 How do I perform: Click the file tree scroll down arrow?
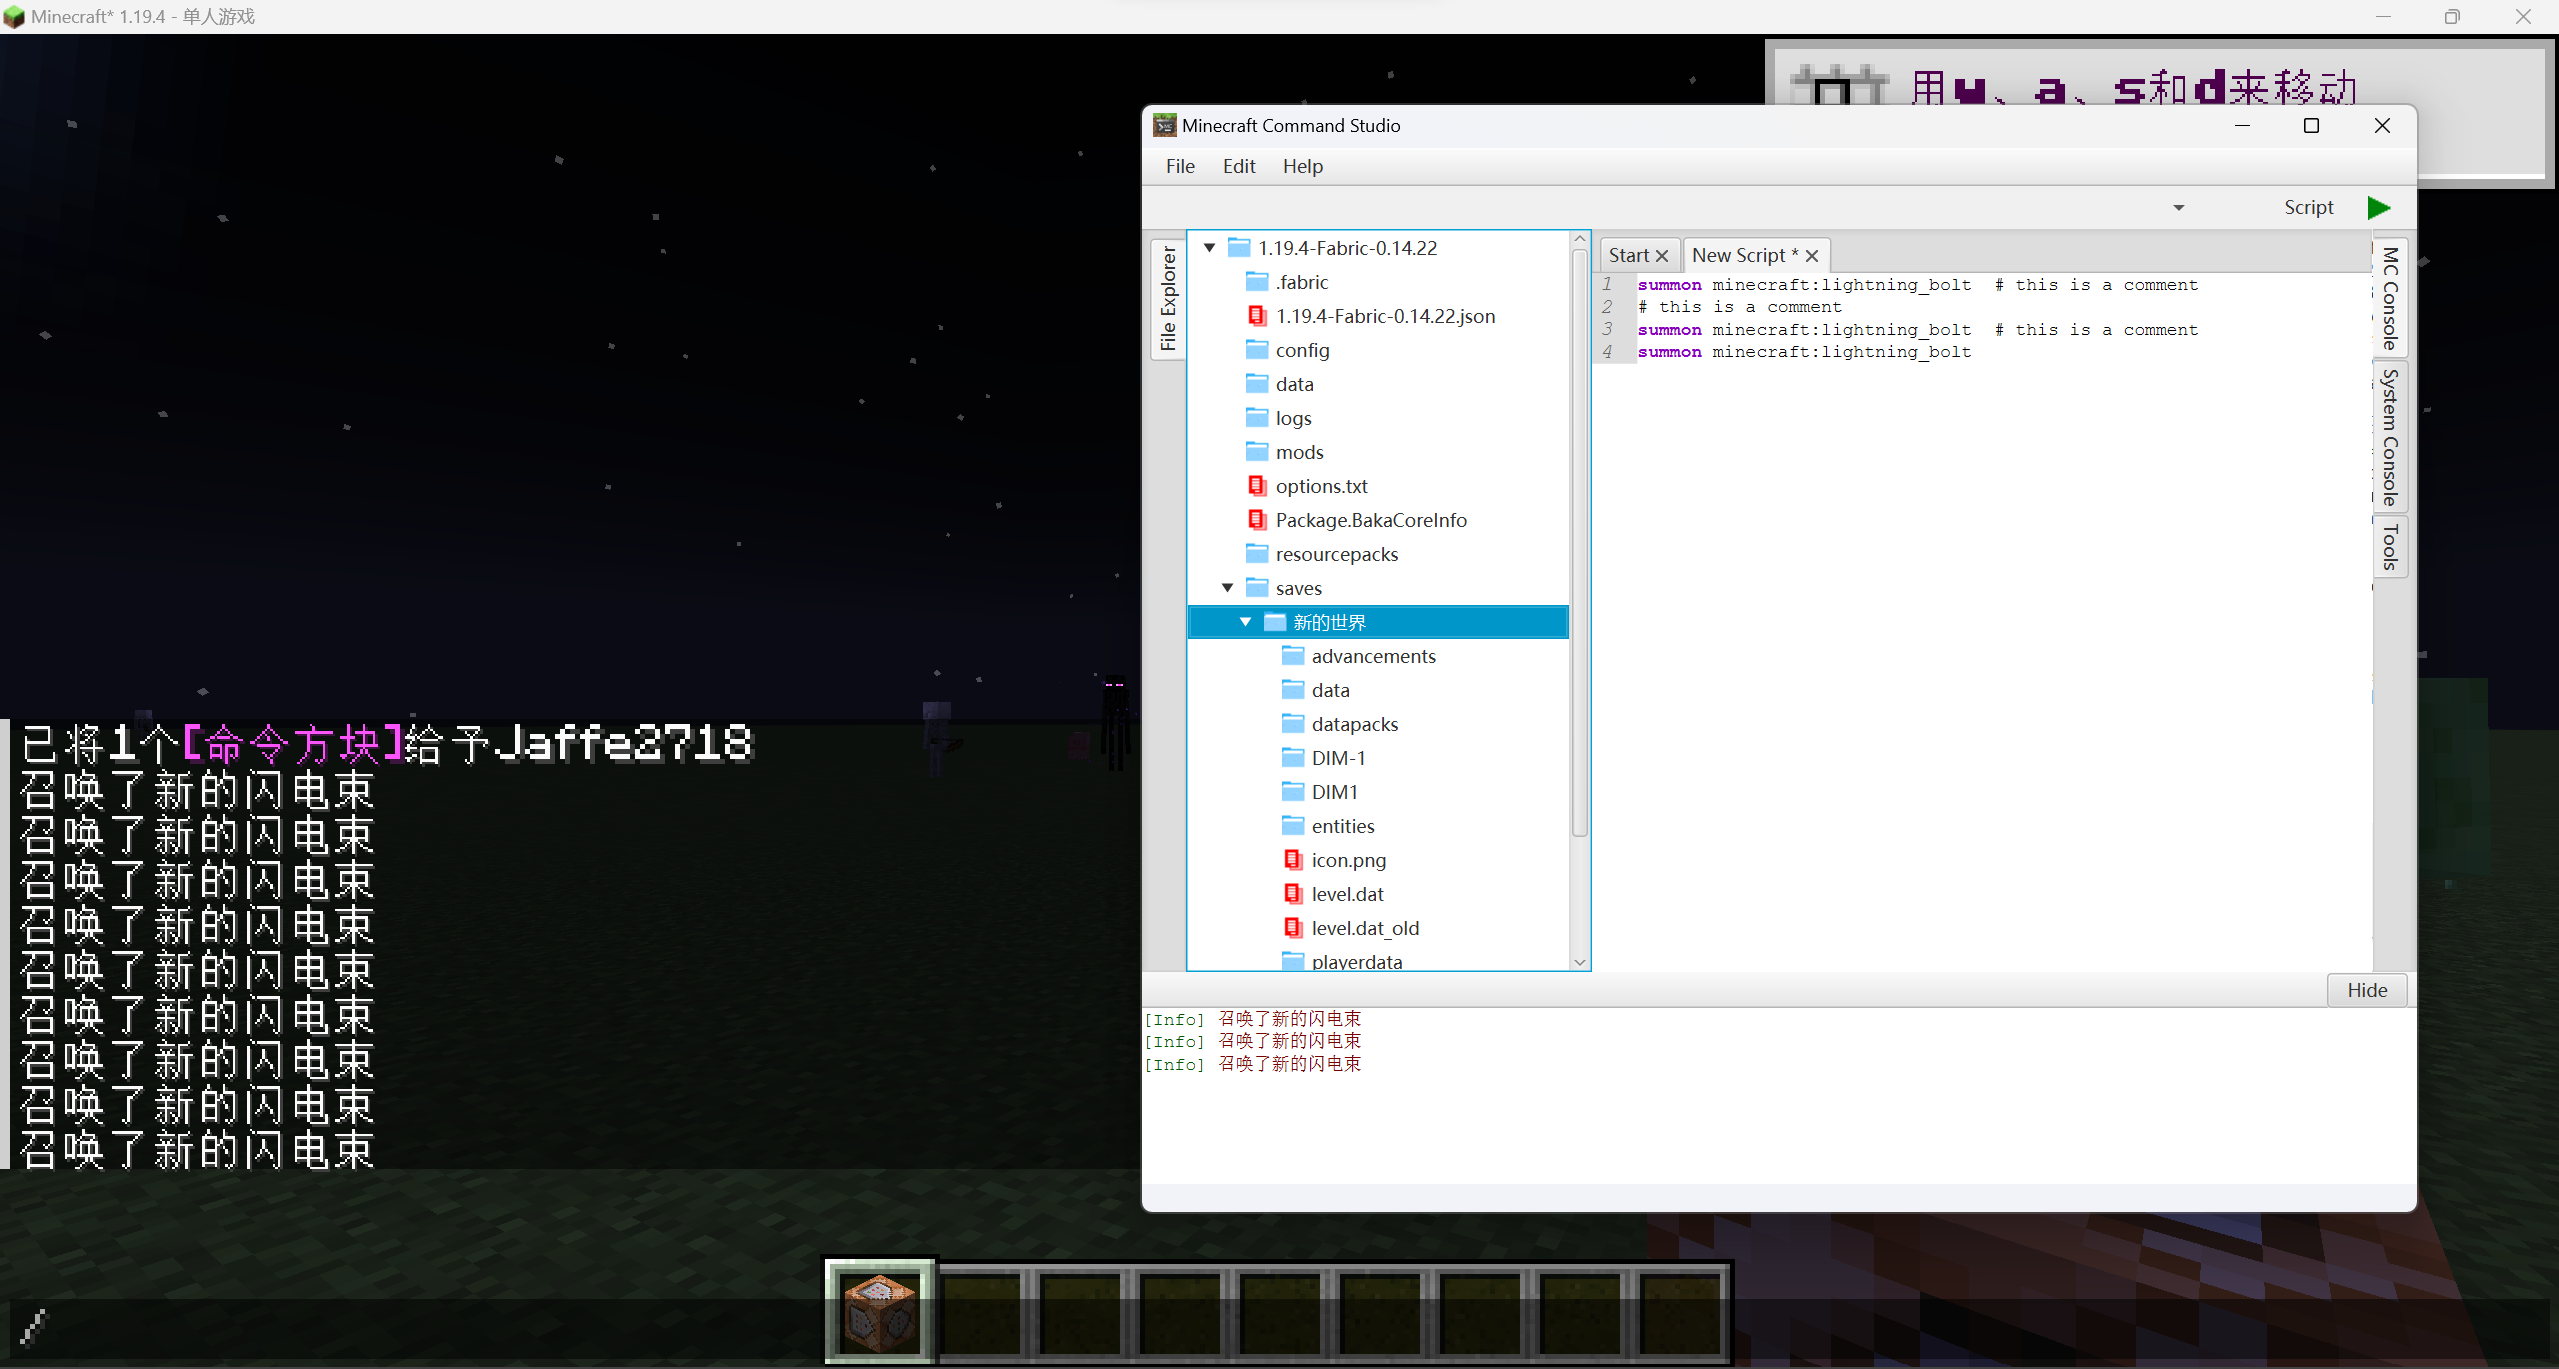coord(1580,962)
